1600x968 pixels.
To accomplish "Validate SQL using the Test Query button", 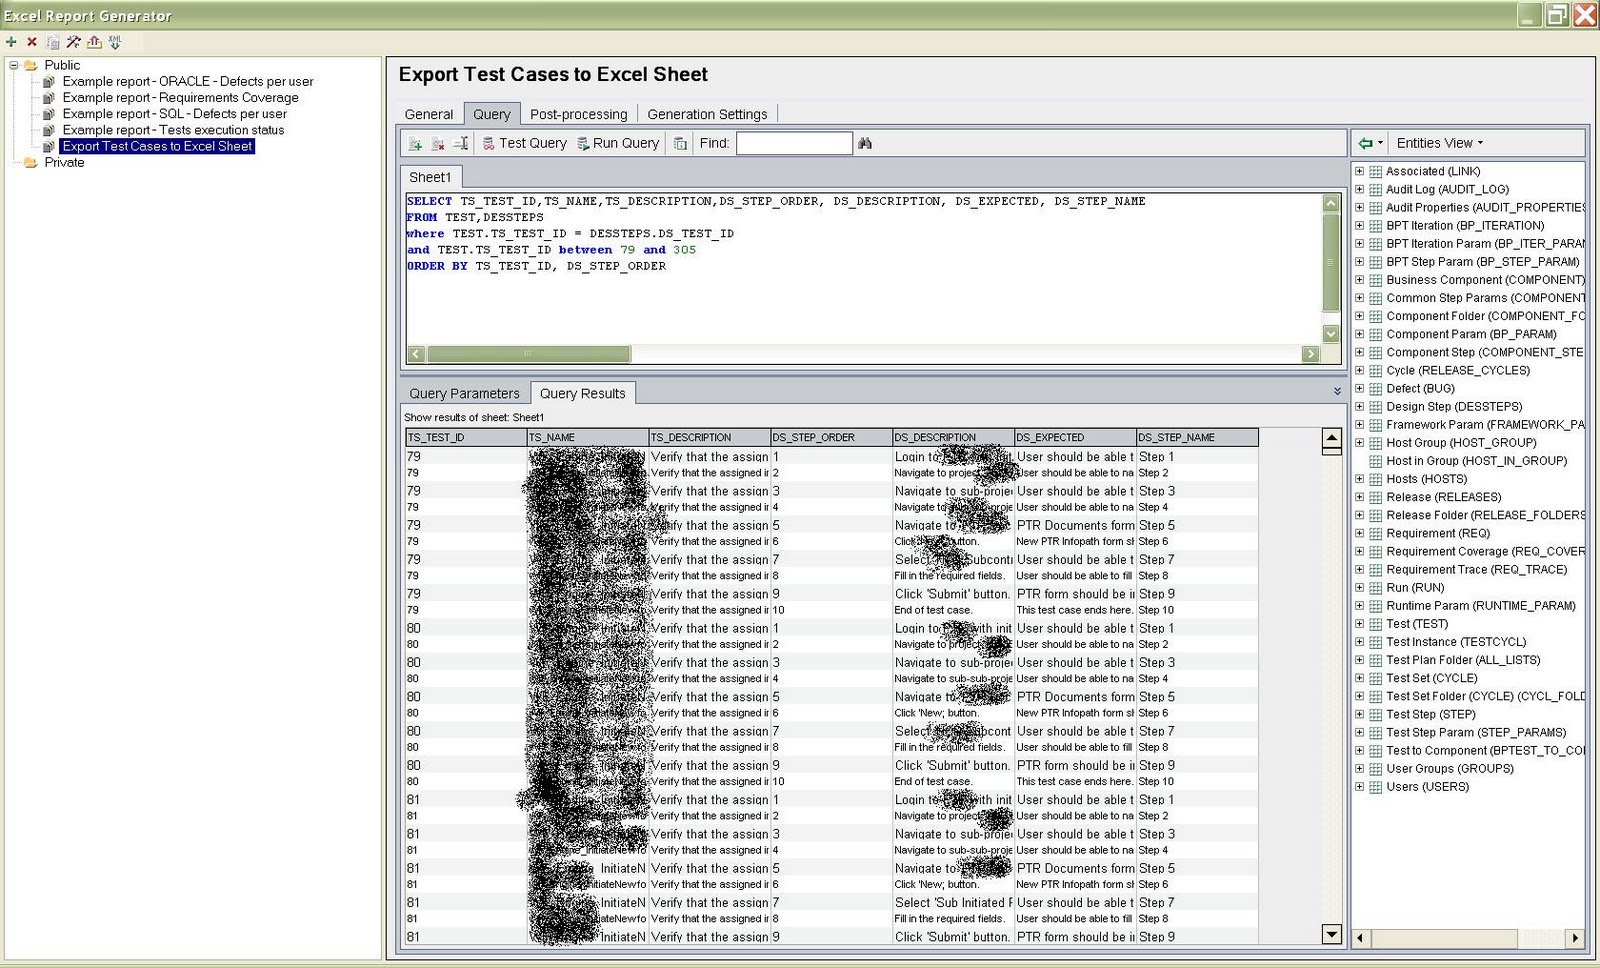I will click(x=524, y=143).
